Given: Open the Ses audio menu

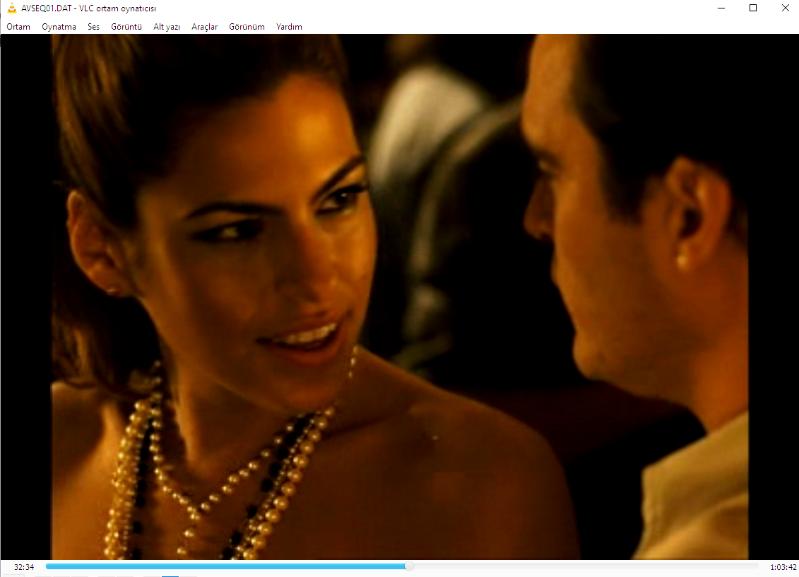Looking at the screenshot, I should pos(93,27).
